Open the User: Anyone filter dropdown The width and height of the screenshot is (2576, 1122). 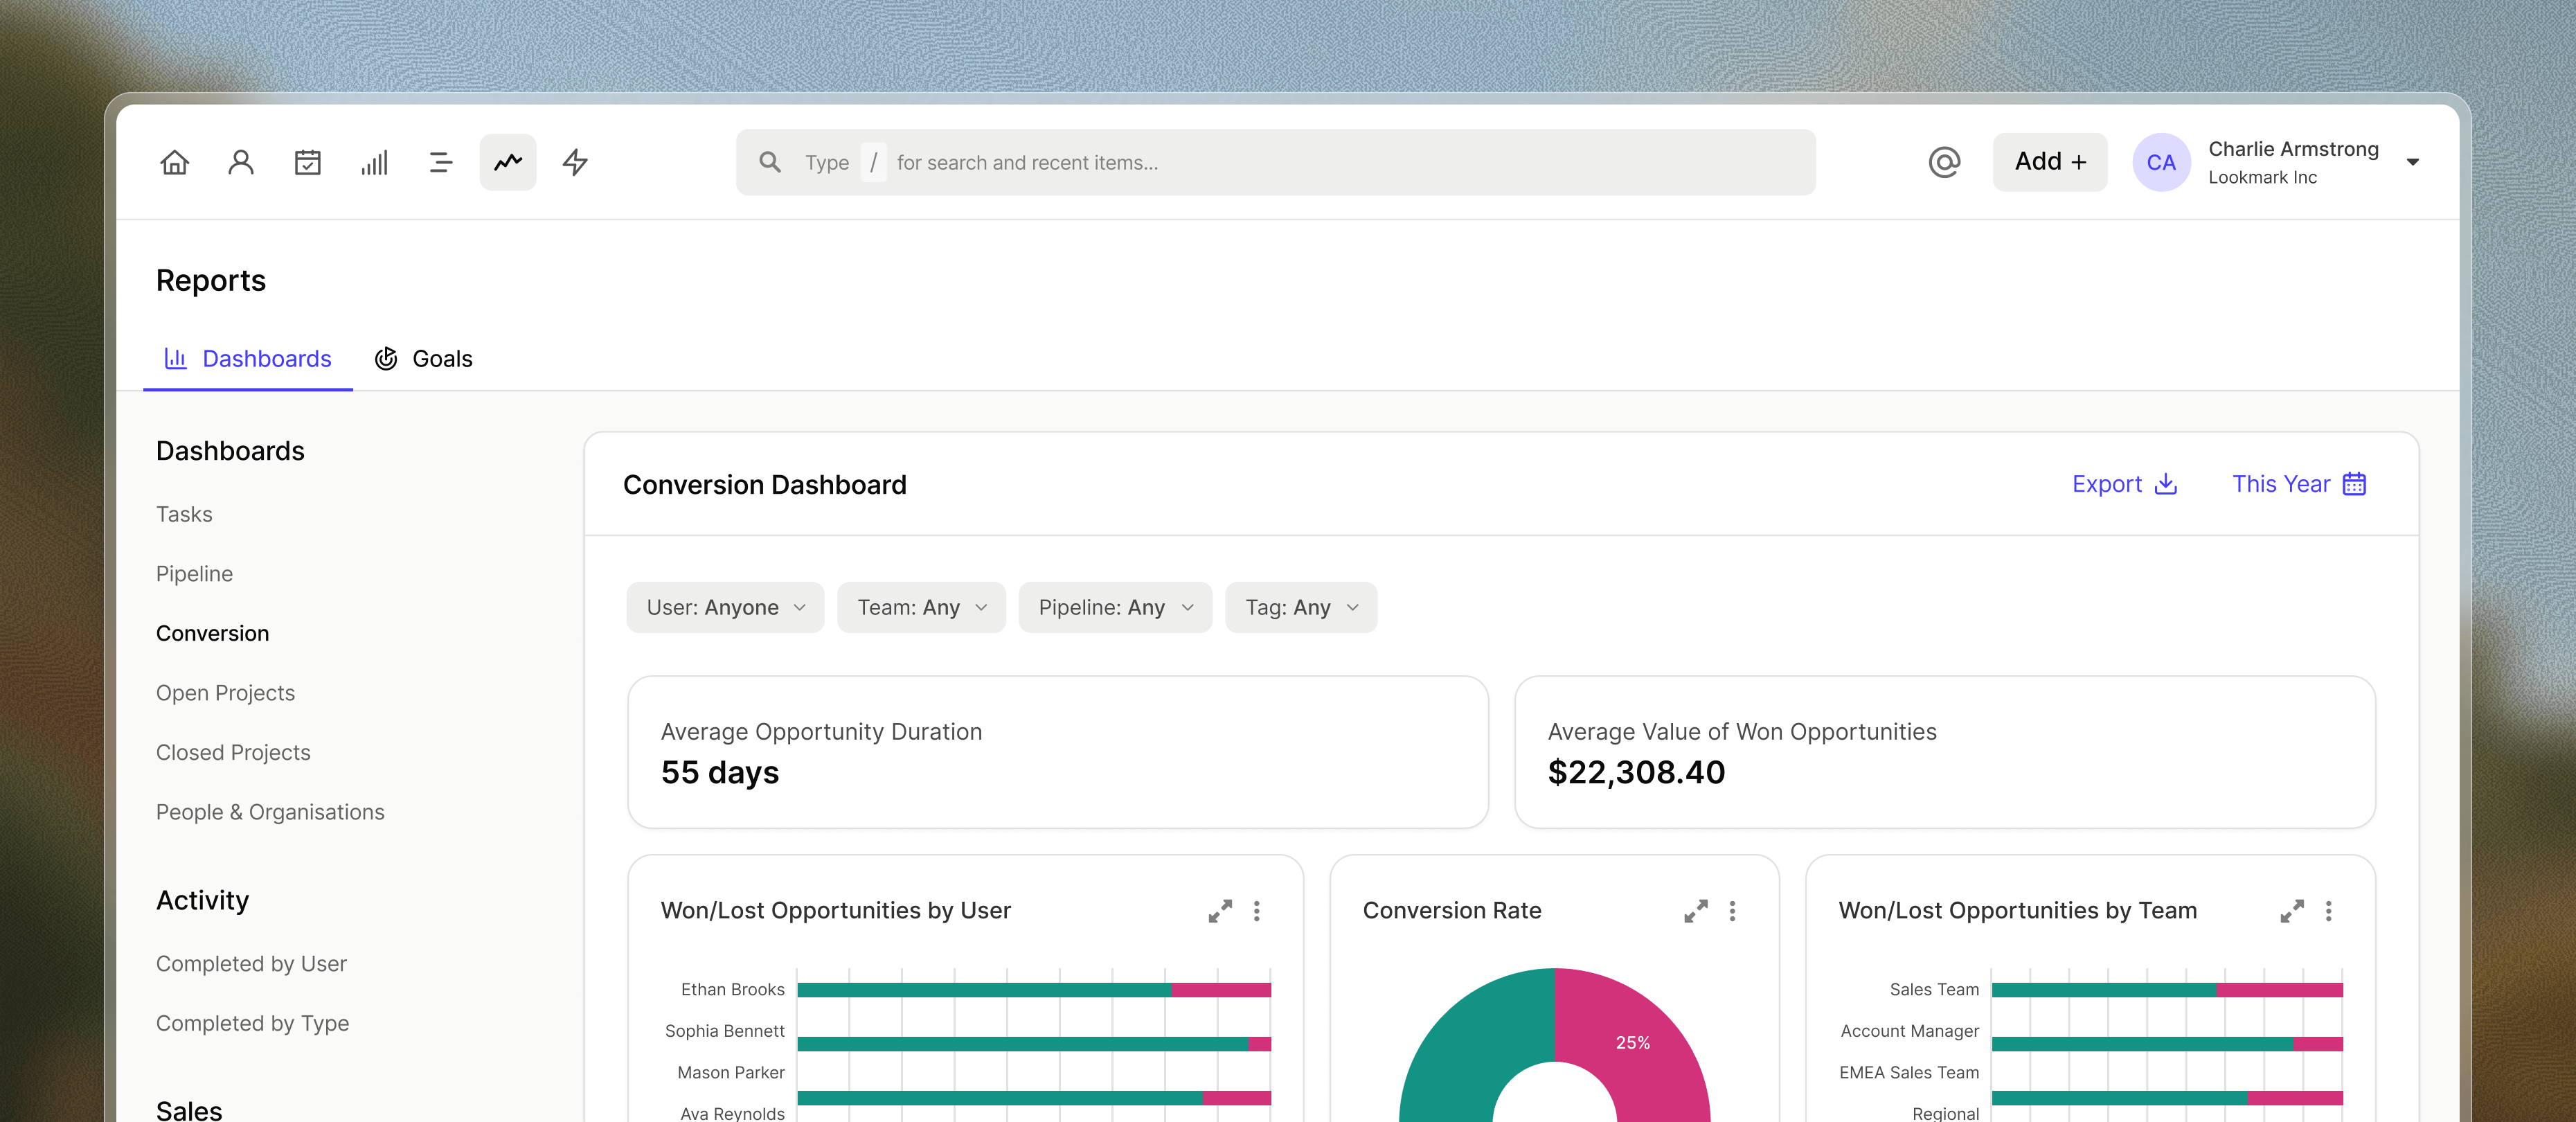(x=724, y=607)
